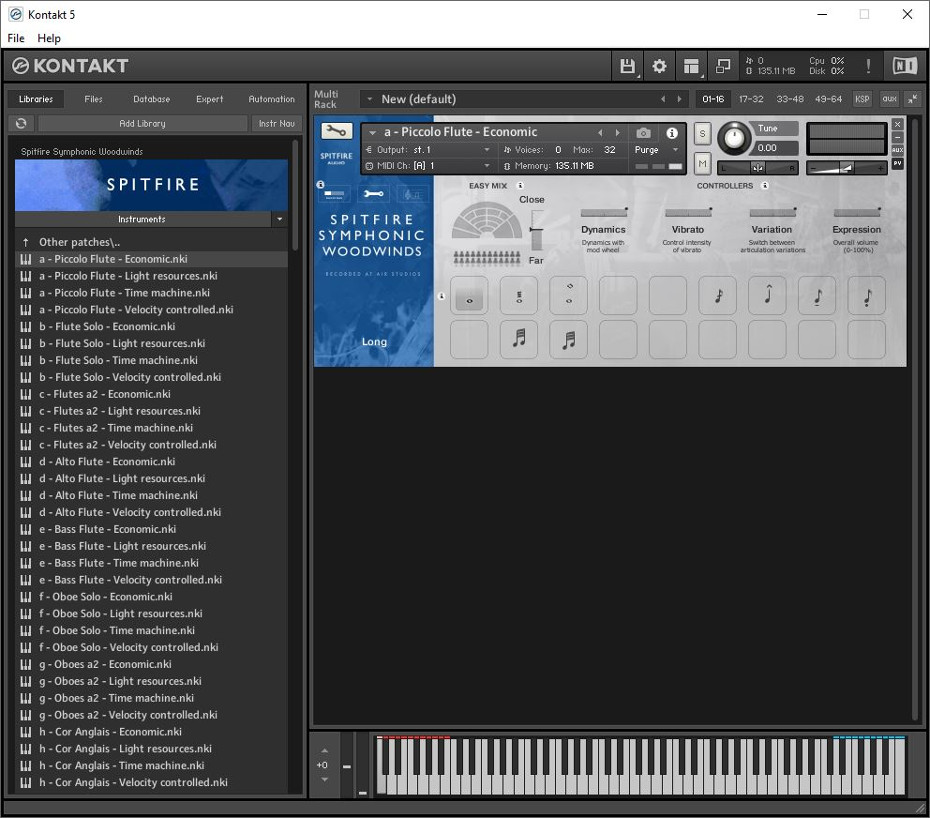The width and height of the screenshot is (930, 818).
Task: Toggle the Instr Nav pane button
Action: point(277,123)
